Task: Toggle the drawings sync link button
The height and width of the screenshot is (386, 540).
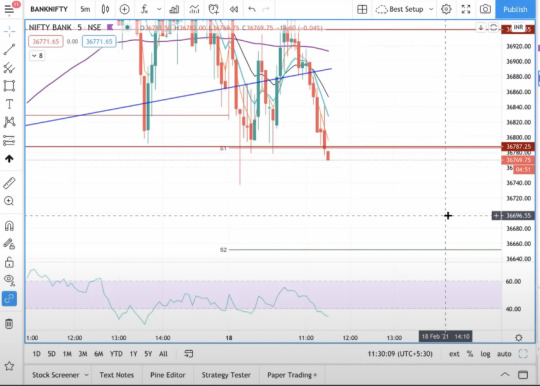Action: [9, 299]
